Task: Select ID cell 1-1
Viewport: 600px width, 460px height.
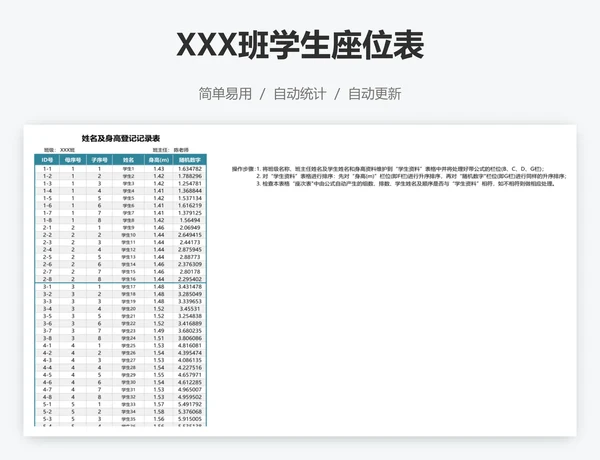Action: coord(47,169)
